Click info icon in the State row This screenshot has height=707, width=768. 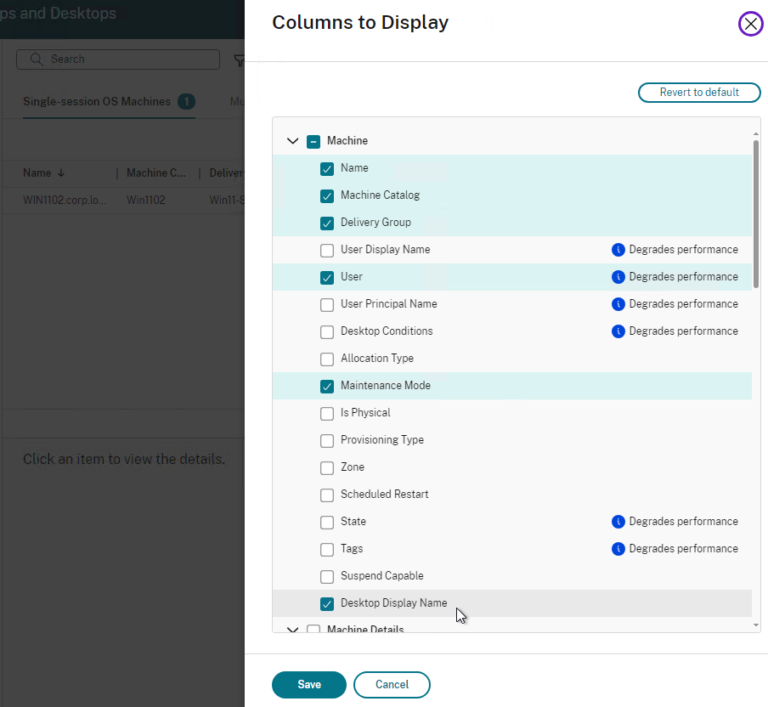point(618,522)
